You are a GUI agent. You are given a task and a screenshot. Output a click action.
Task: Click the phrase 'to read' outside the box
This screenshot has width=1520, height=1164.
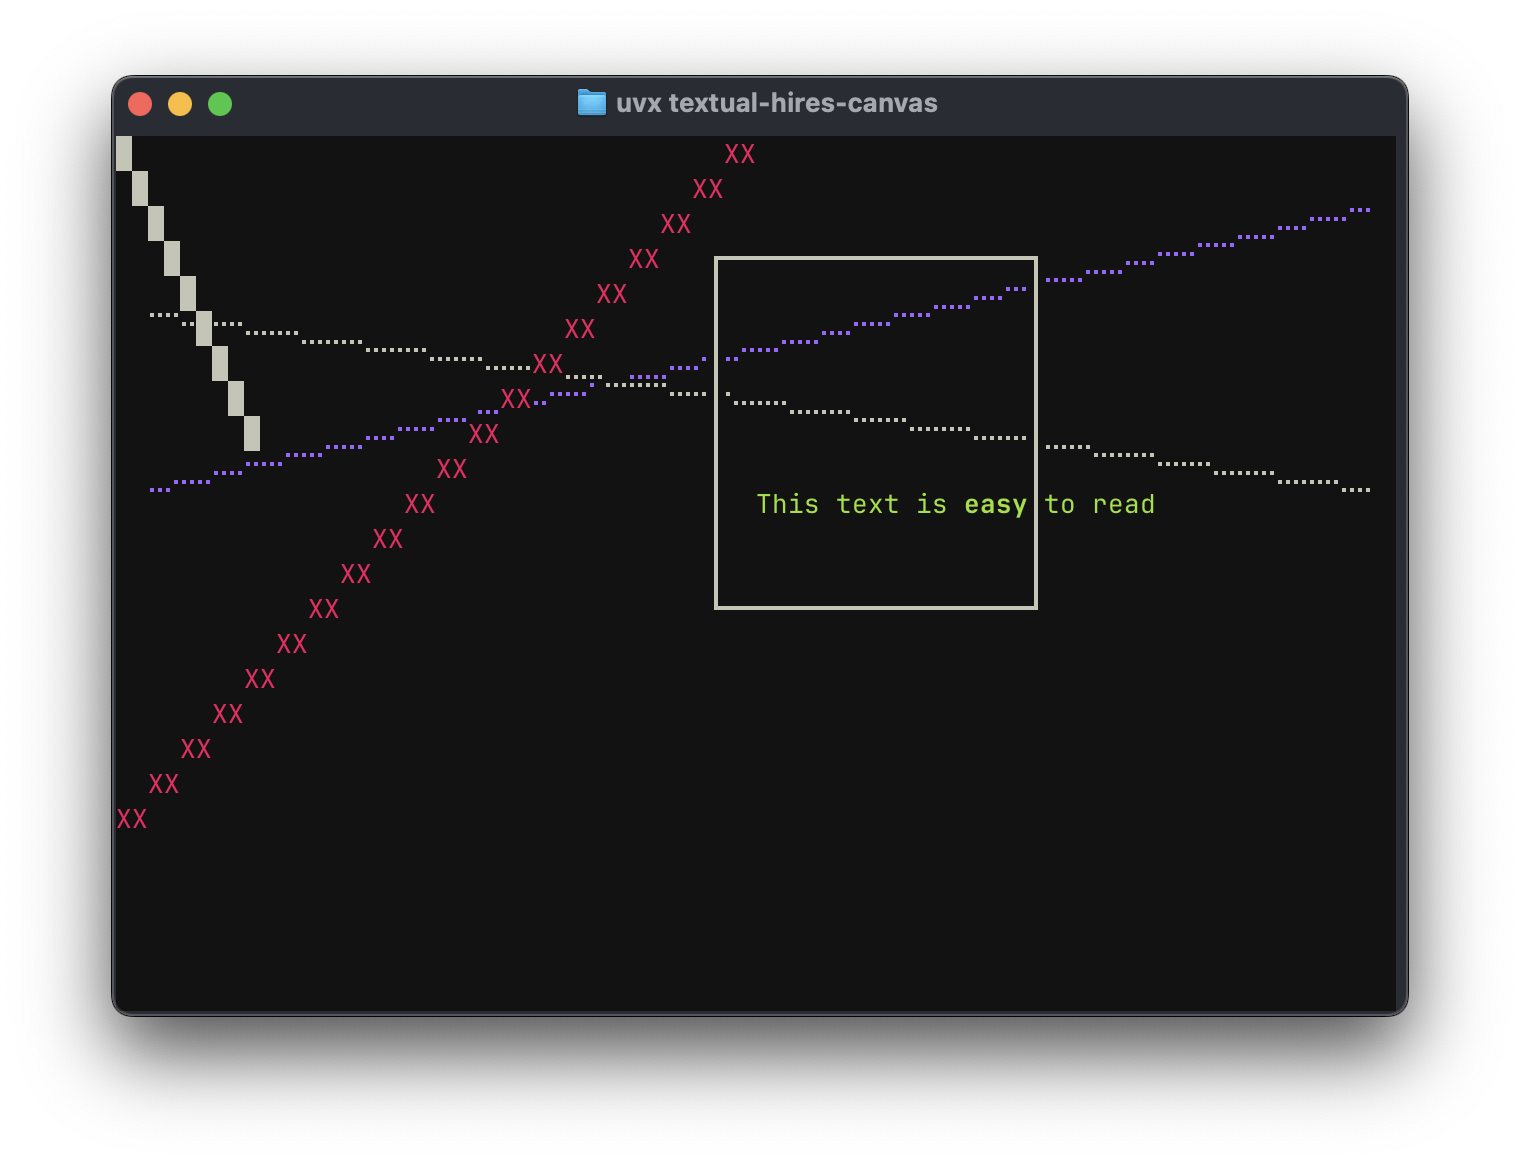(x=1103, y=504)
